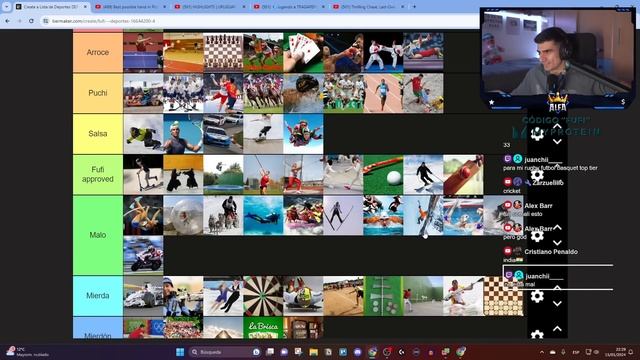
Task: Pick the ice hockey image in Puchi row
Action: [x=183, y=93]
